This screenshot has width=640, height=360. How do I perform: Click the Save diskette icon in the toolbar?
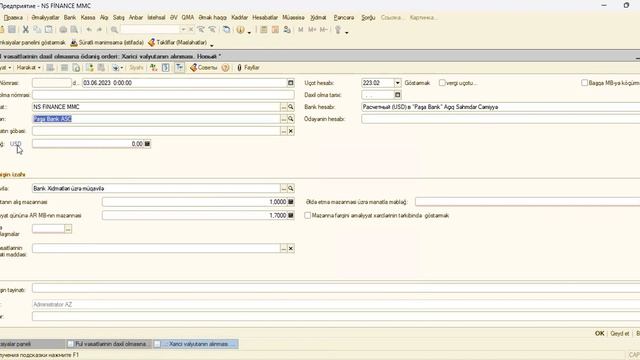pos(12,29)
